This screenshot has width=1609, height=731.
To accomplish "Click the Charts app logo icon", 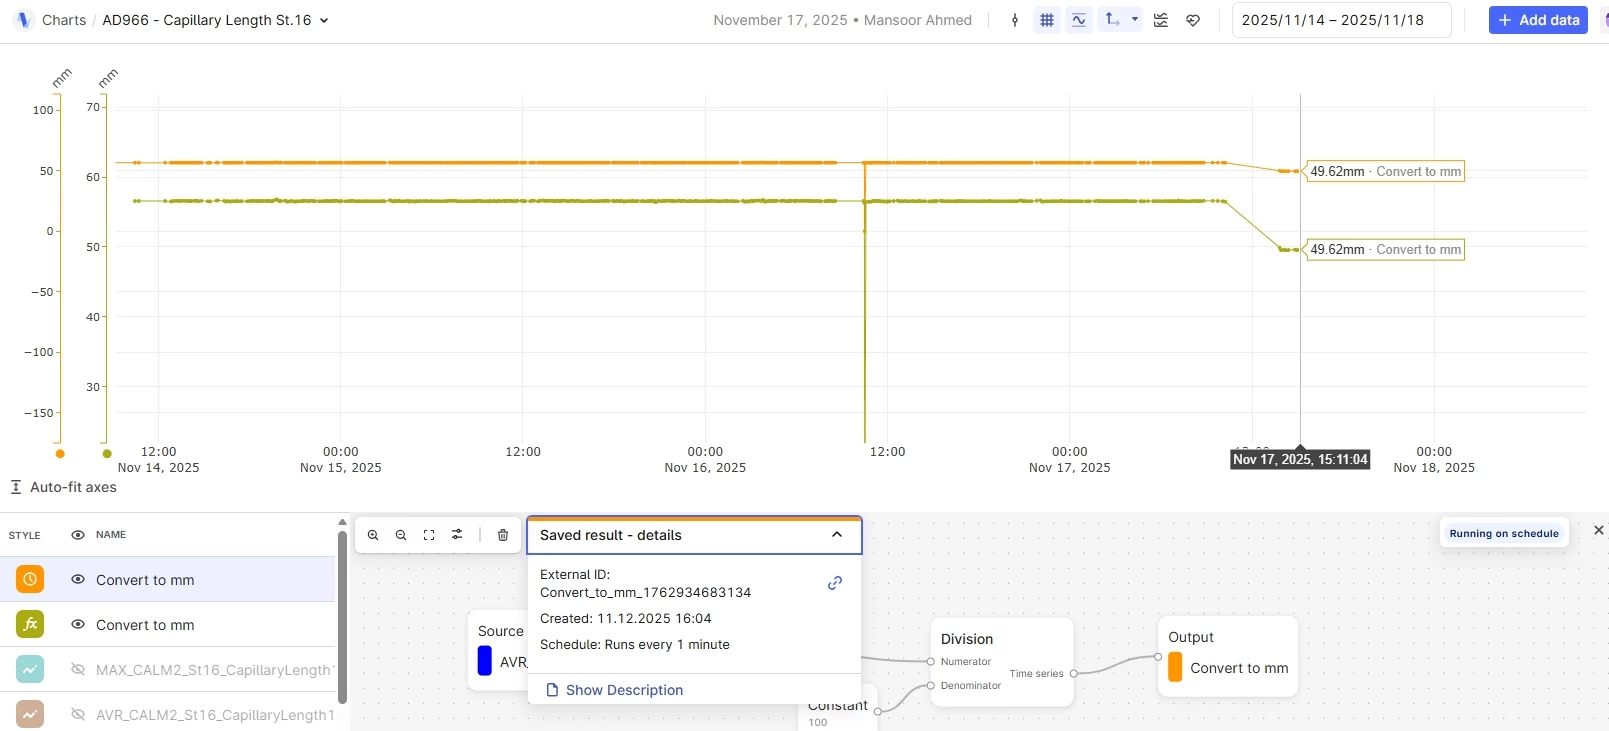I will pos(24,20).
